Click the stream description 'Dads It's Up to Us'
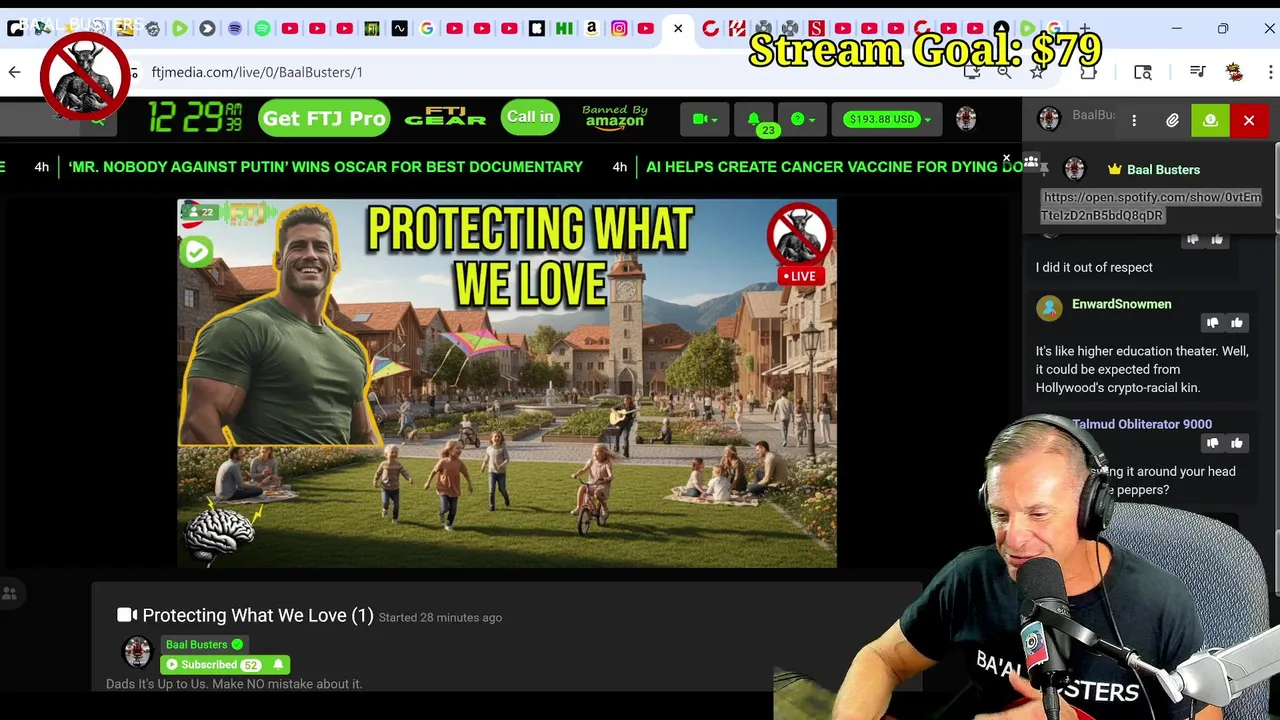The width and height of the screenshot is (1280, 720). 234,684
